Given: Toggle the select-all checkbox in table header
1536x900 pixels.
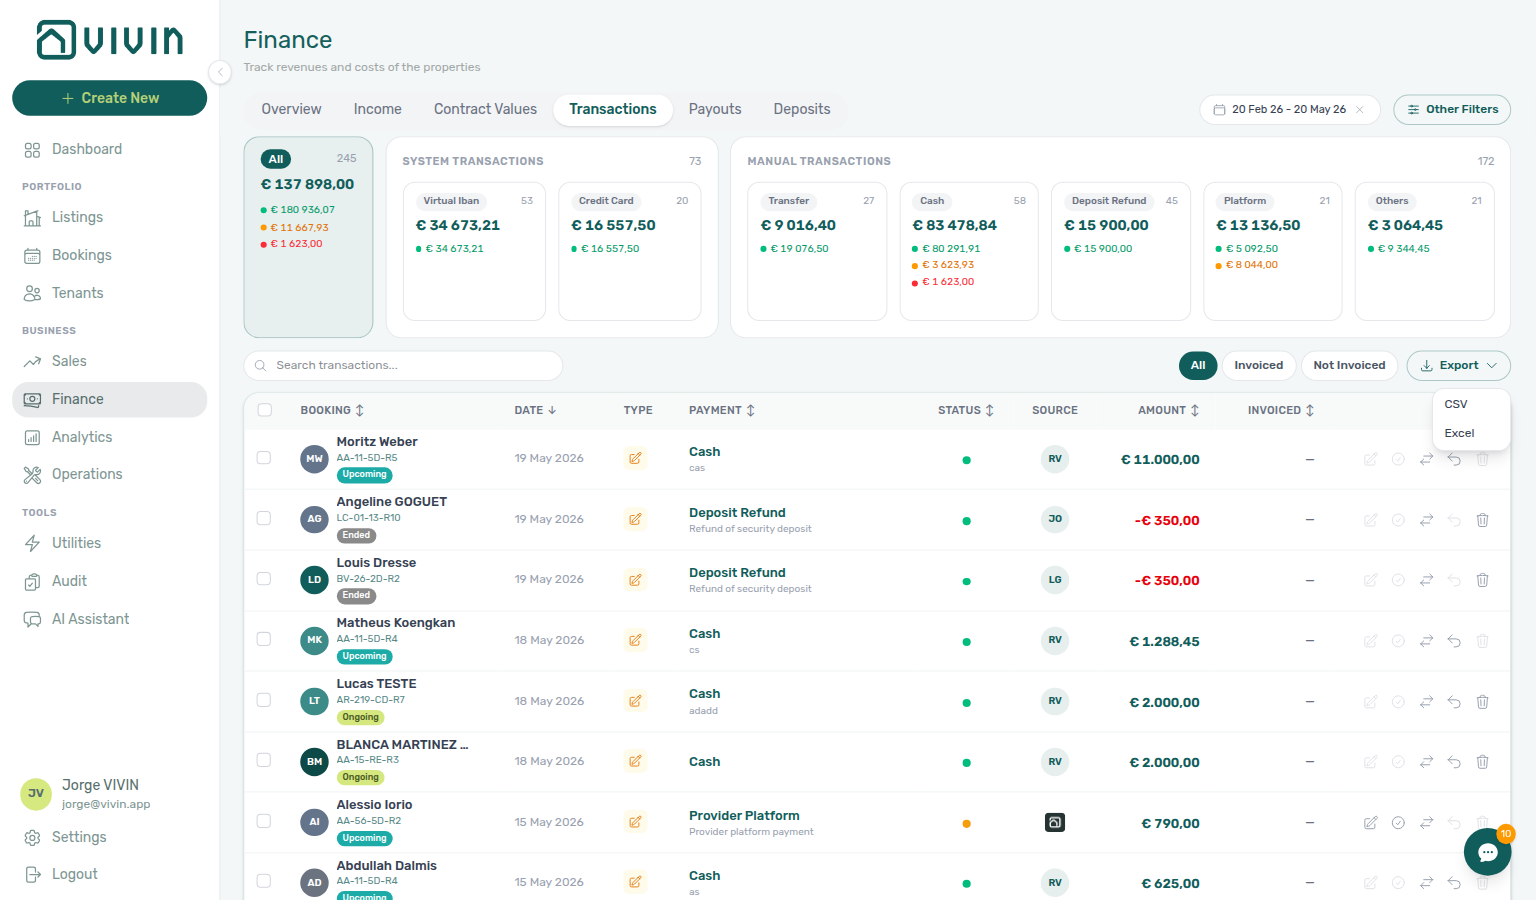Looking at the screenshot, I should pyautogui.click(x=265, y=410).
